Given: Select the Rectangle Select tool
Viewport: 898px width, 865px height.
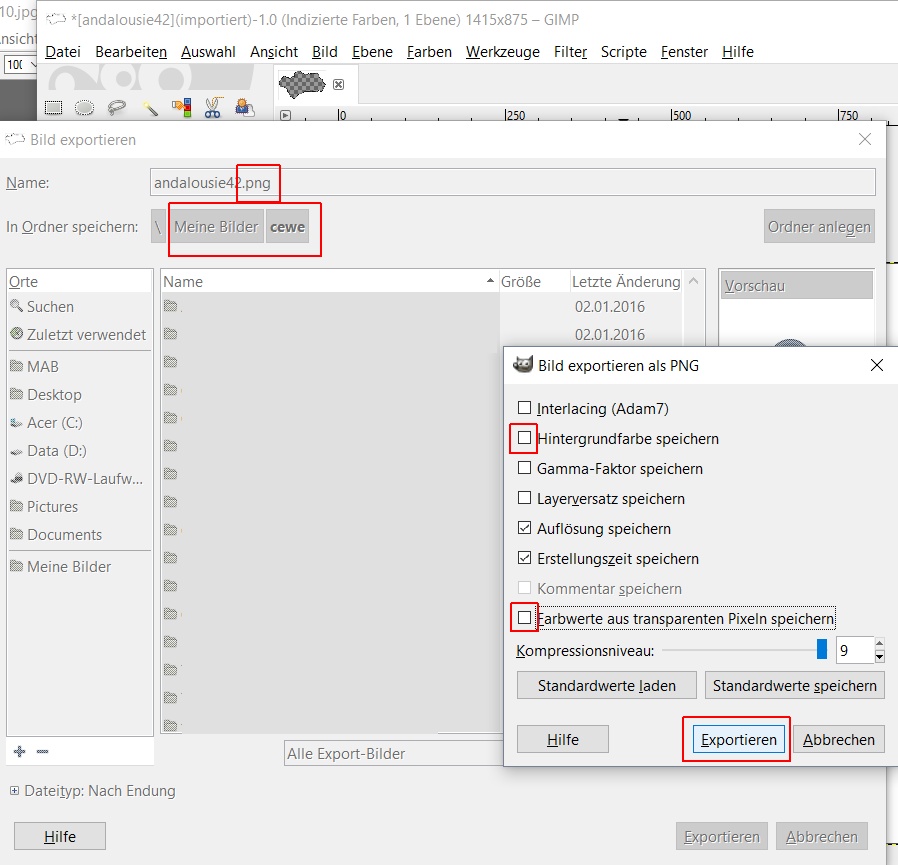Looking at the screenshot, I should click(x=53, y=107).
